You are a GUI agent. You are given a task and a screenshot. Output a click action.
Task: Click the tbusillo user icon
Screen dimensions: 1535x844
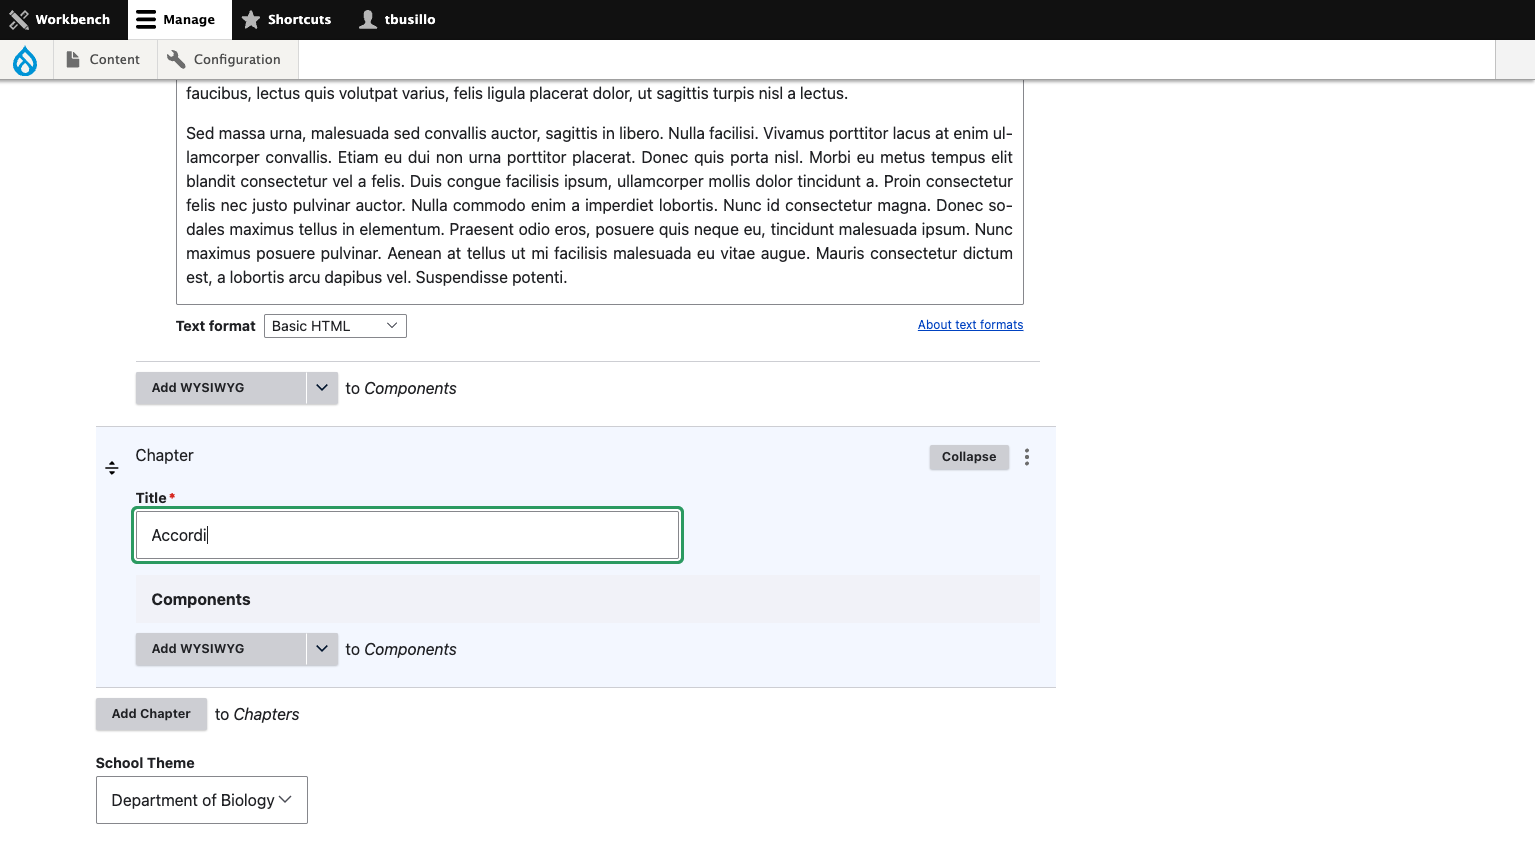[368, 20]
